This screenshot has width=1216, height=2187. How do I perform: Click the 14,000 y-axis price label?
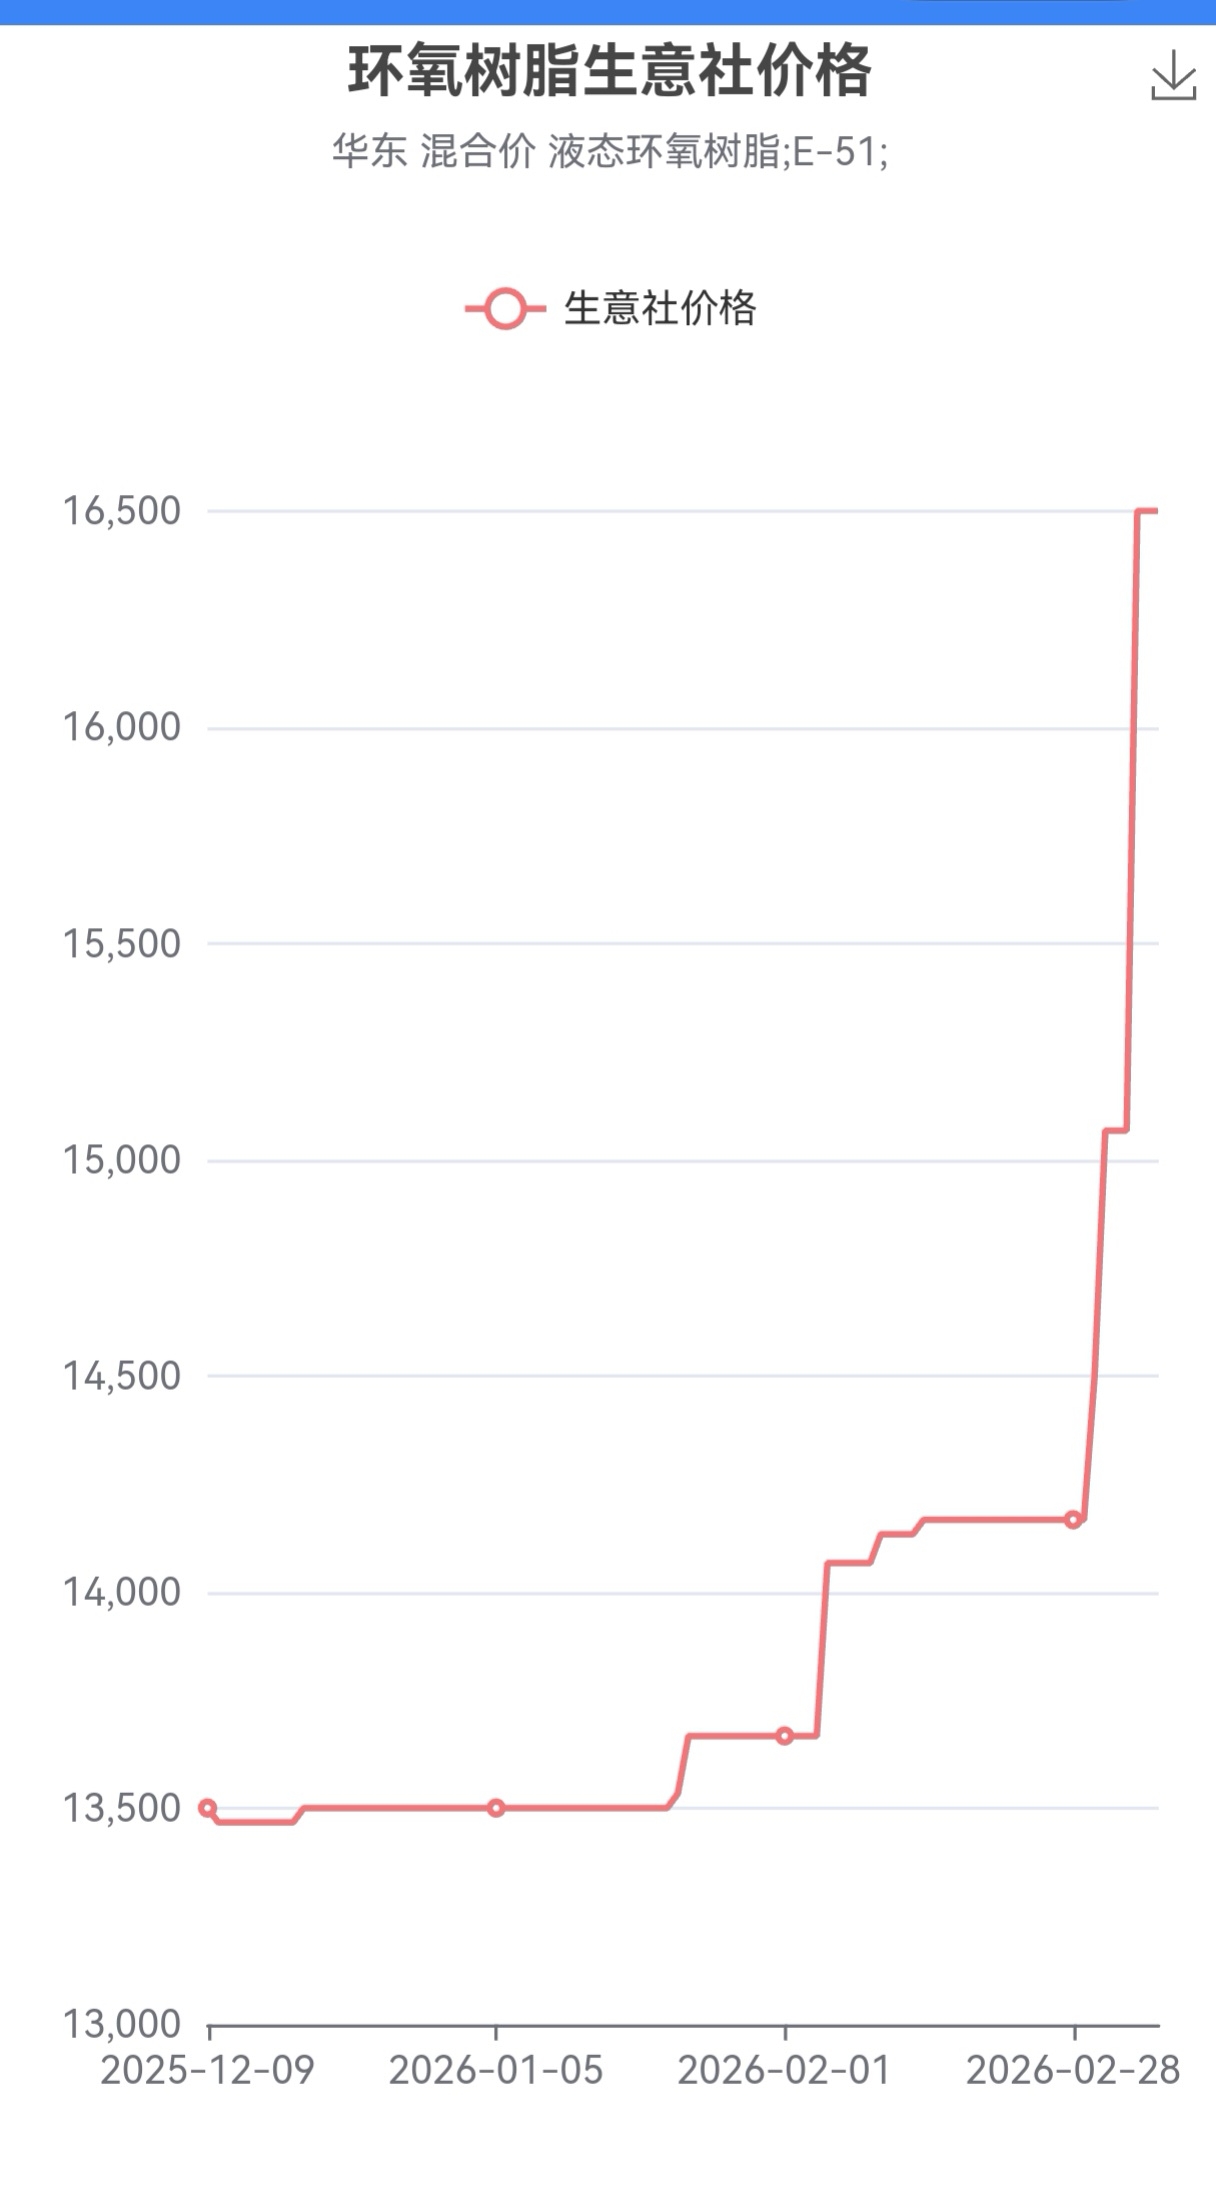[x=122, y=1592]
